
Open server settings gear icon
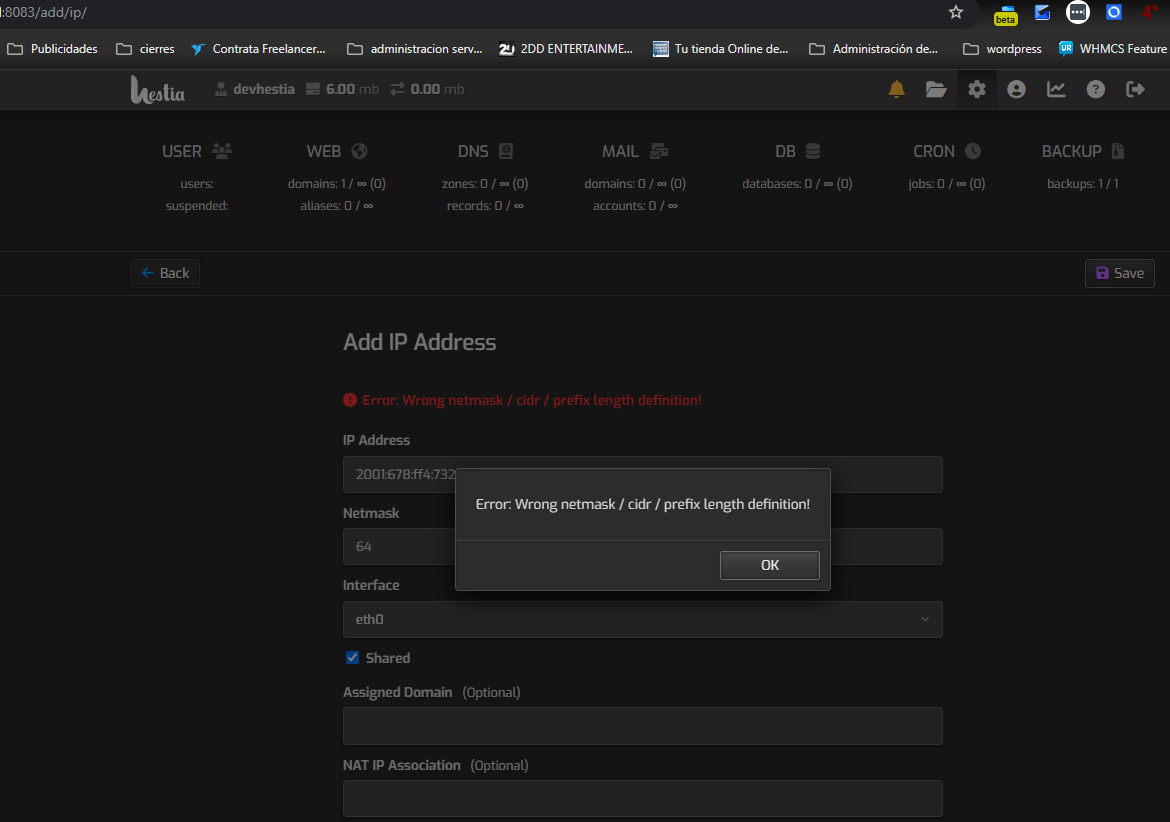(x=977, y=90)
